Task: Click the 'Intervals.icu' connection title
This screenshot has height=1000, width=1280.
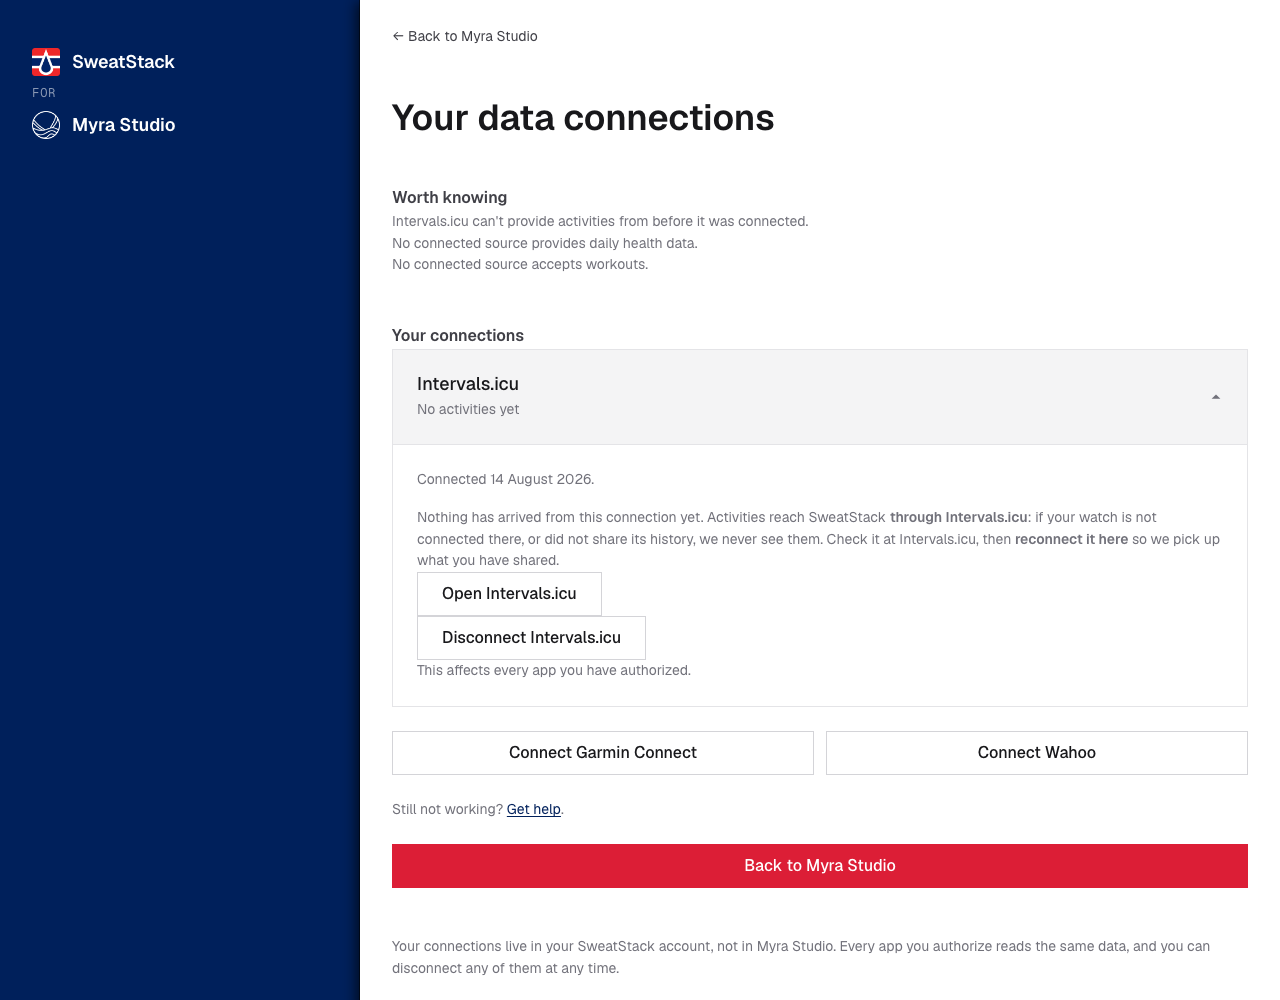Action: point(468,384)
